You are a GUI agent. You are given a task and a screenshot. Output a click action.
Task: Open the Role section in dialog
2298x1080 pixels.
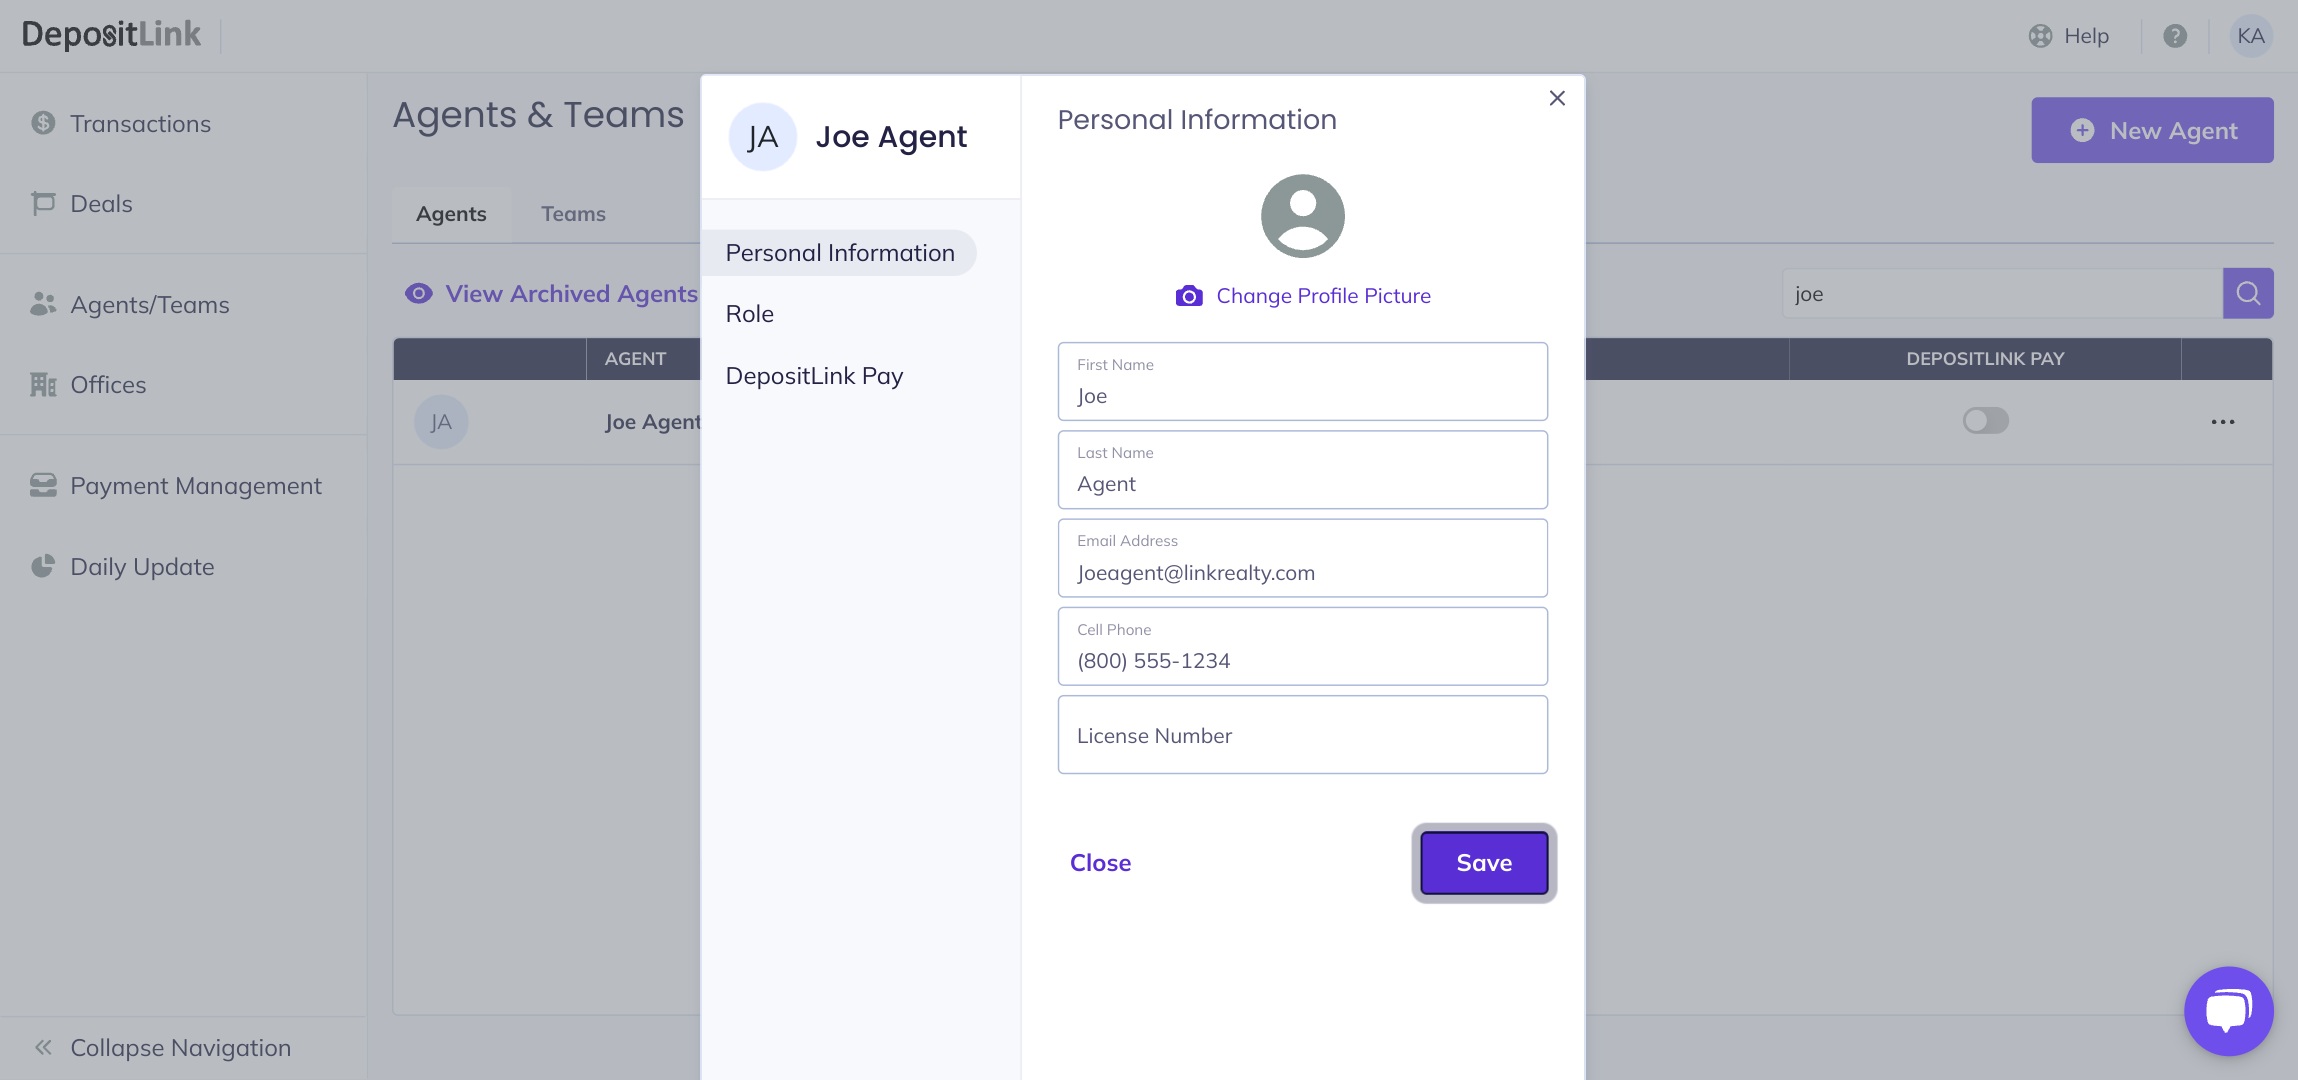749,314
